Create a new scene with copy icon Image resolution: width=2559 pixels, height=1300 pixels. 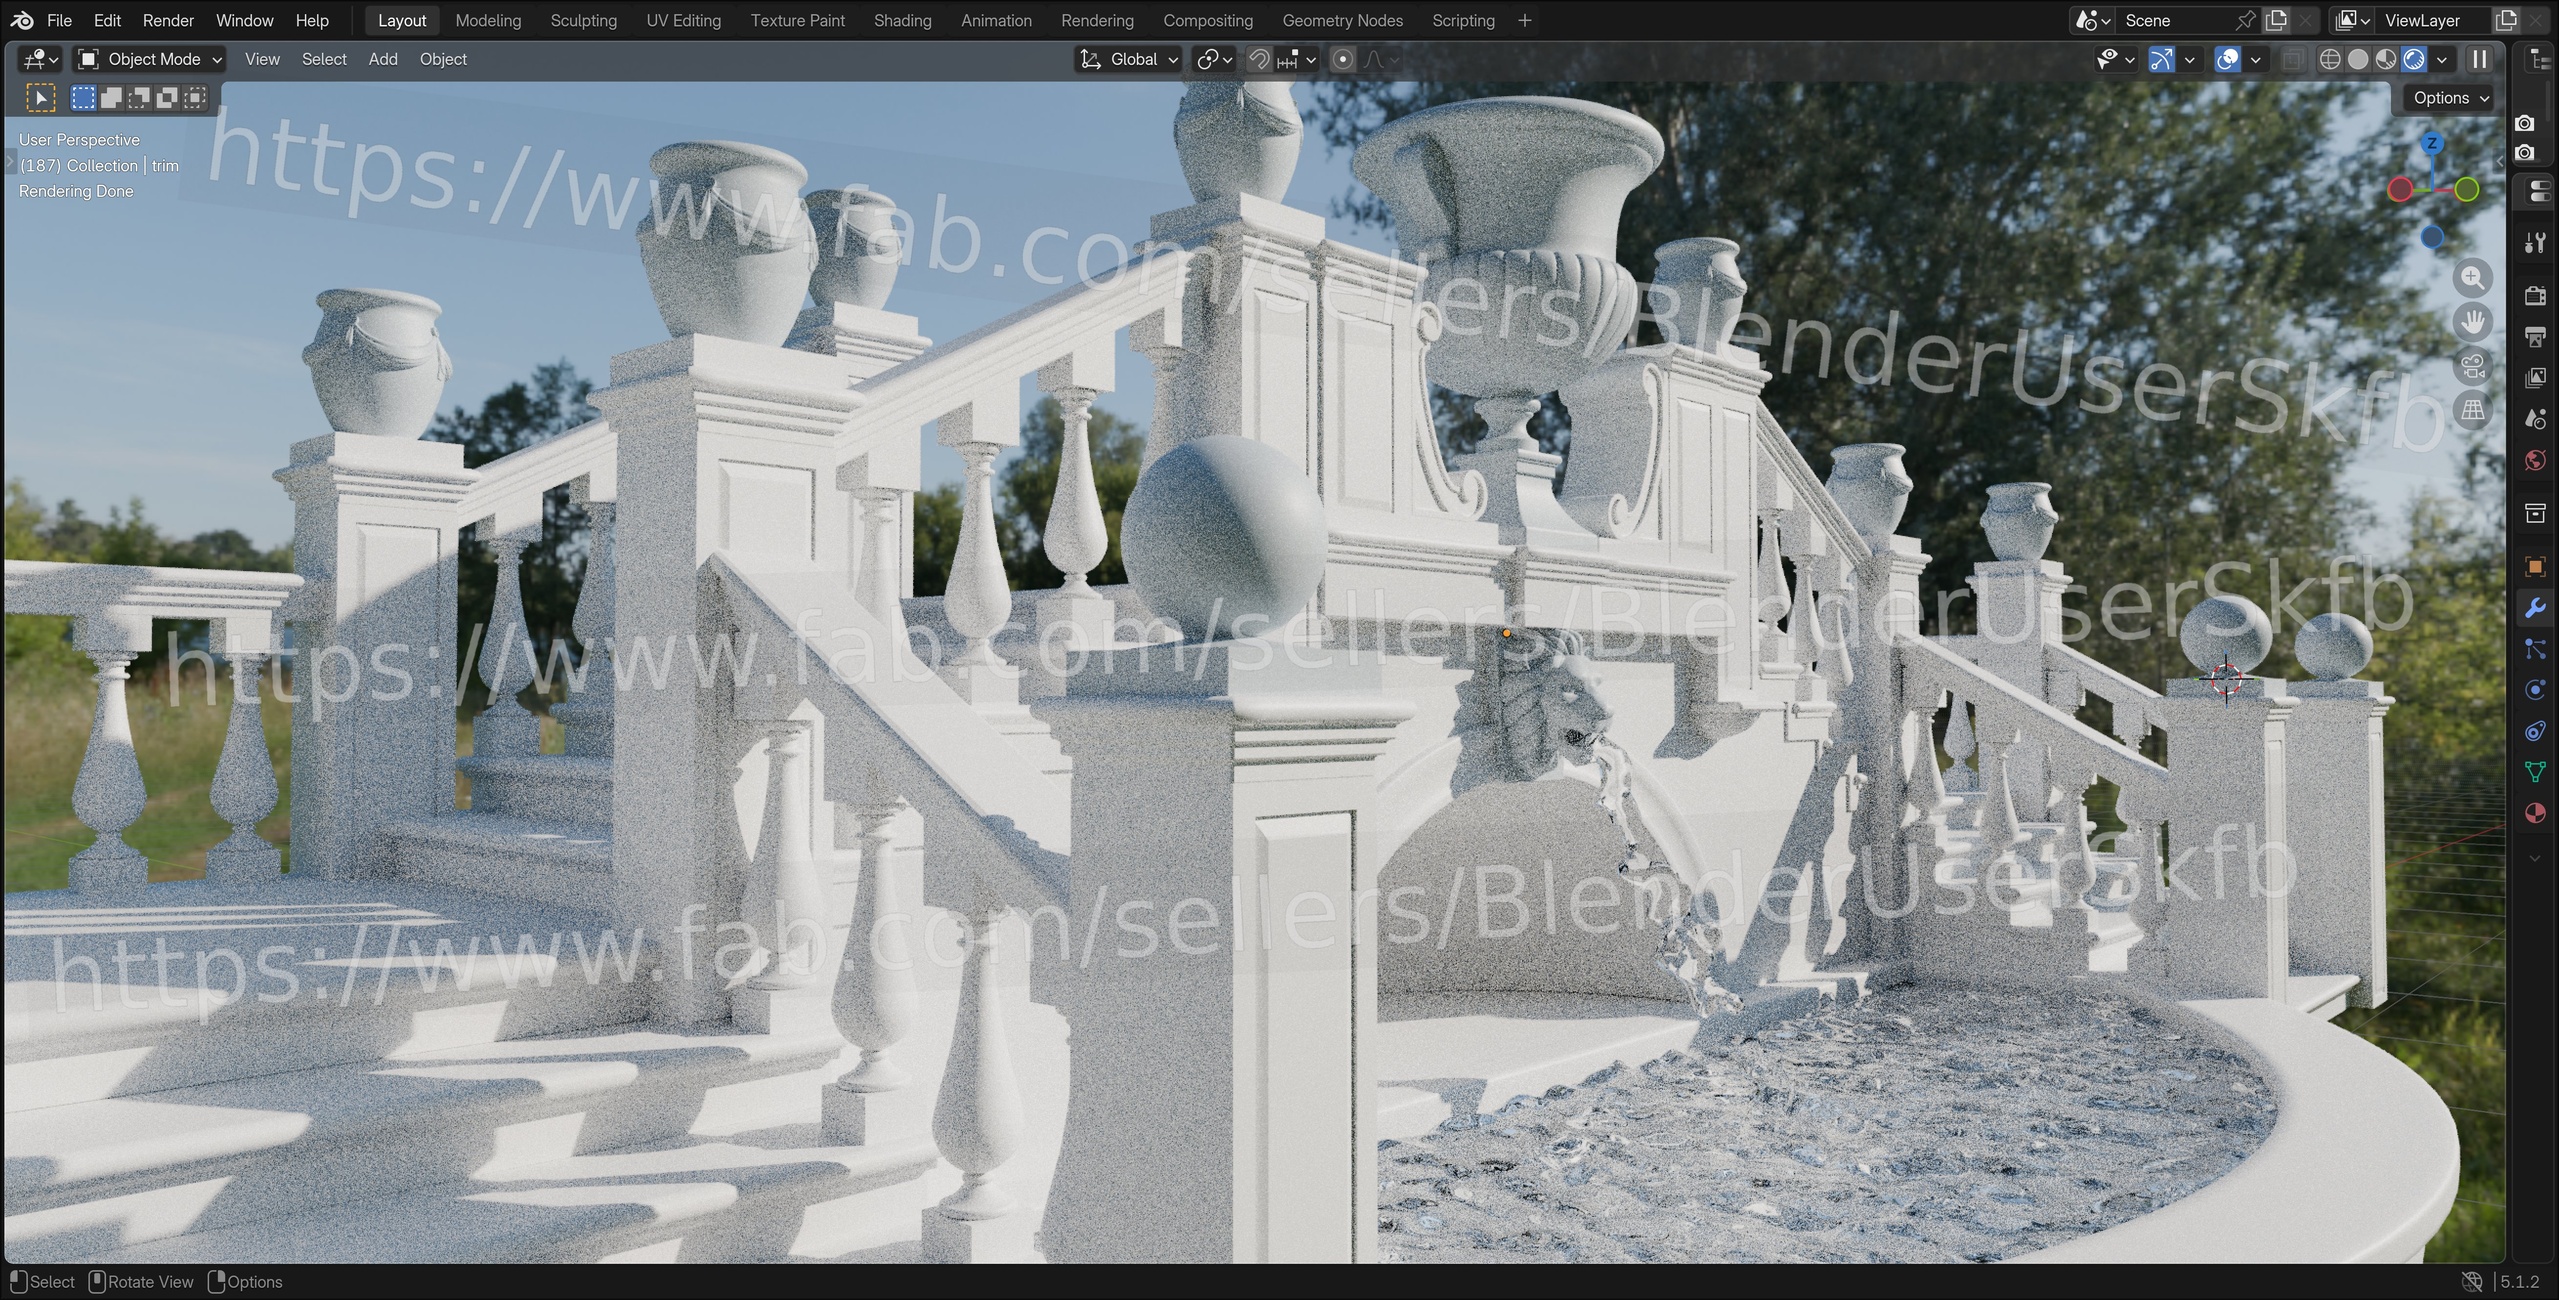[x=2276, y=20]
